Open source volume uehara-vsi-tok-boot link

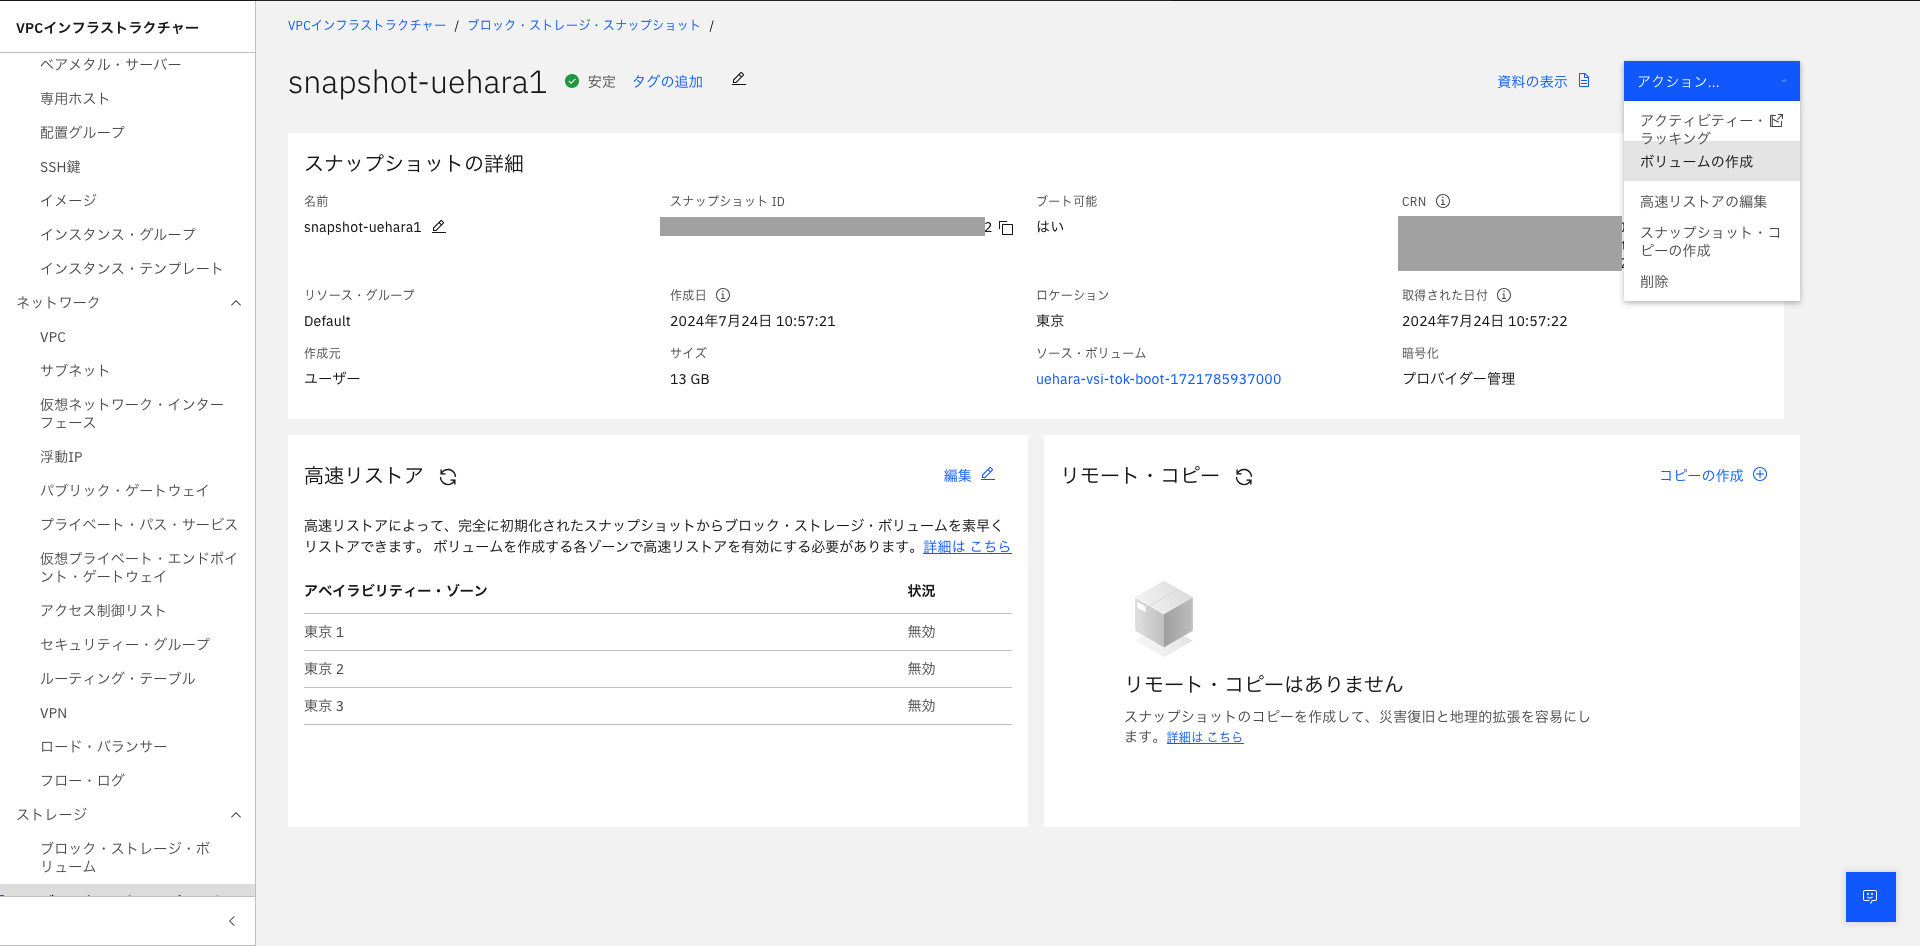tap(1158, 379)
